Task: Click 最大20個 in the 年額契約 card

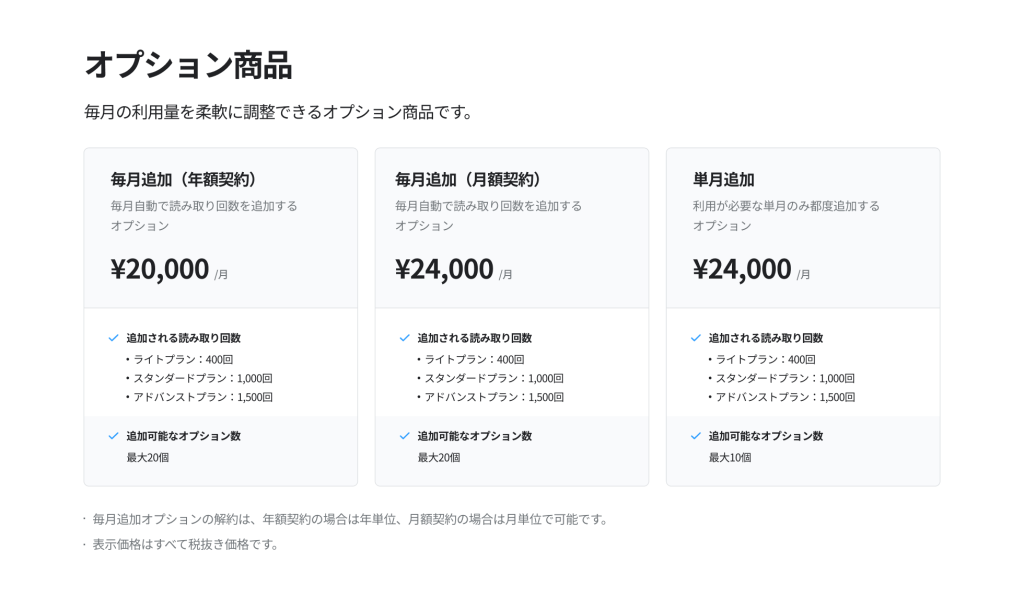Action: (148, 457)
